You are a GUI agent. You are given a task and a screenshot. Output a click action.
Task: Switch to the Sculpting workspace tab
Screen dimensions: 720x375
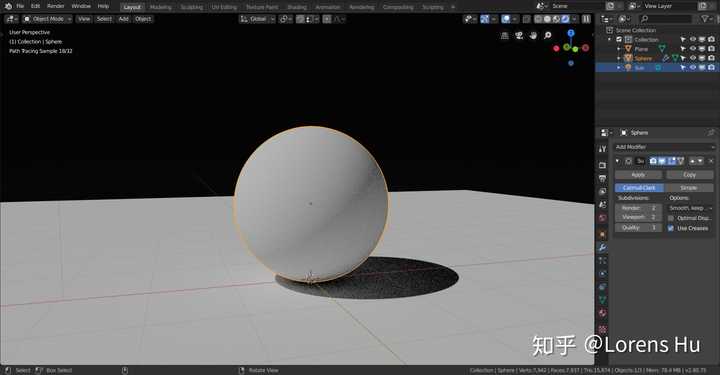[191, 7]
